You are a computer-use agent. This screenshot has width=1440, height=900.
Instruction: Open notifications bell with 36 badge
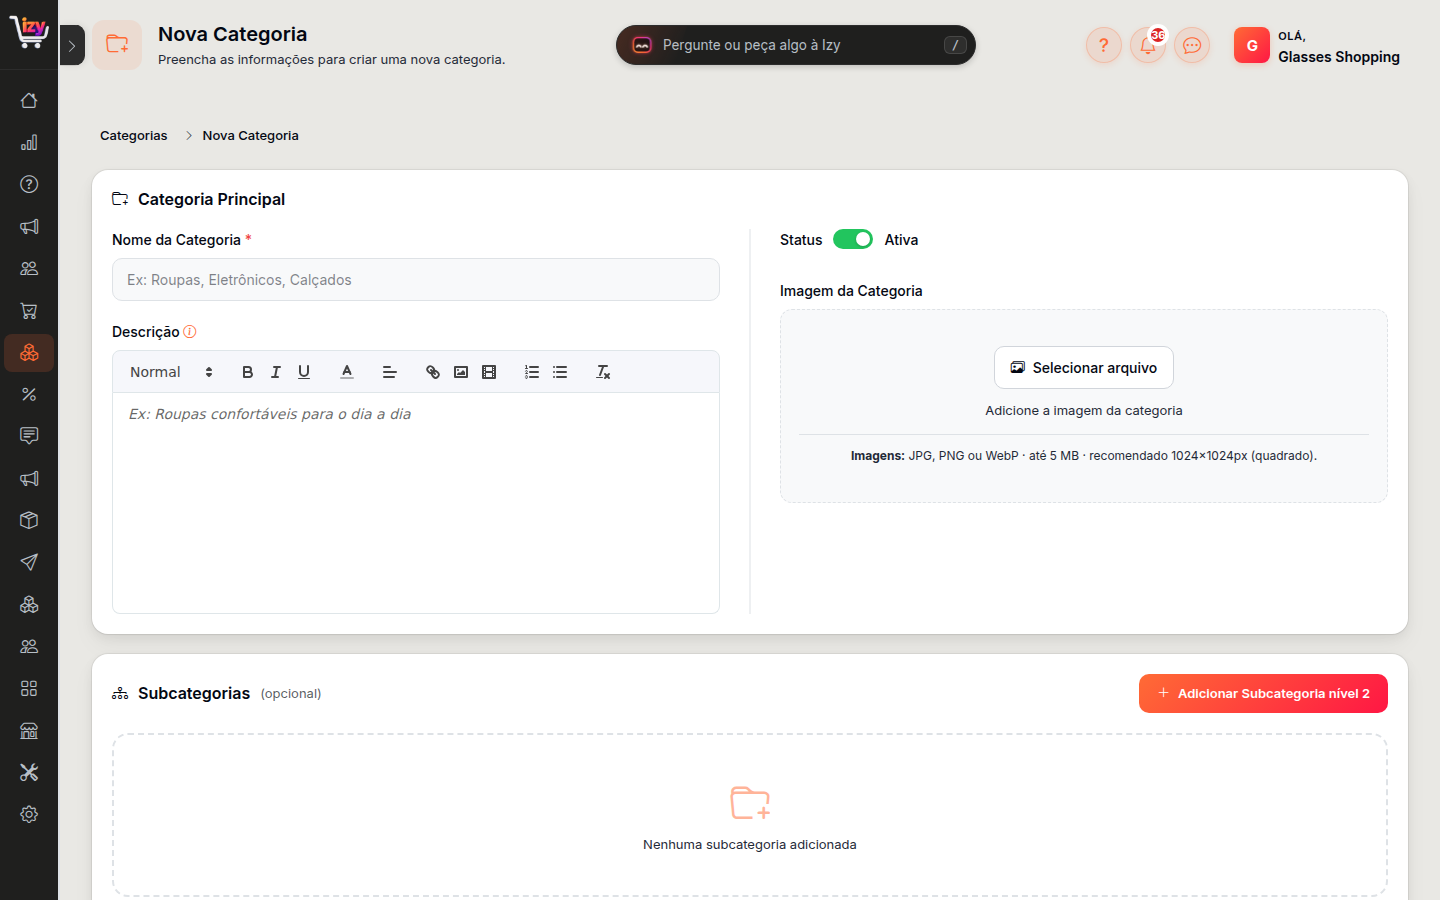click(x=1148, y=45)
